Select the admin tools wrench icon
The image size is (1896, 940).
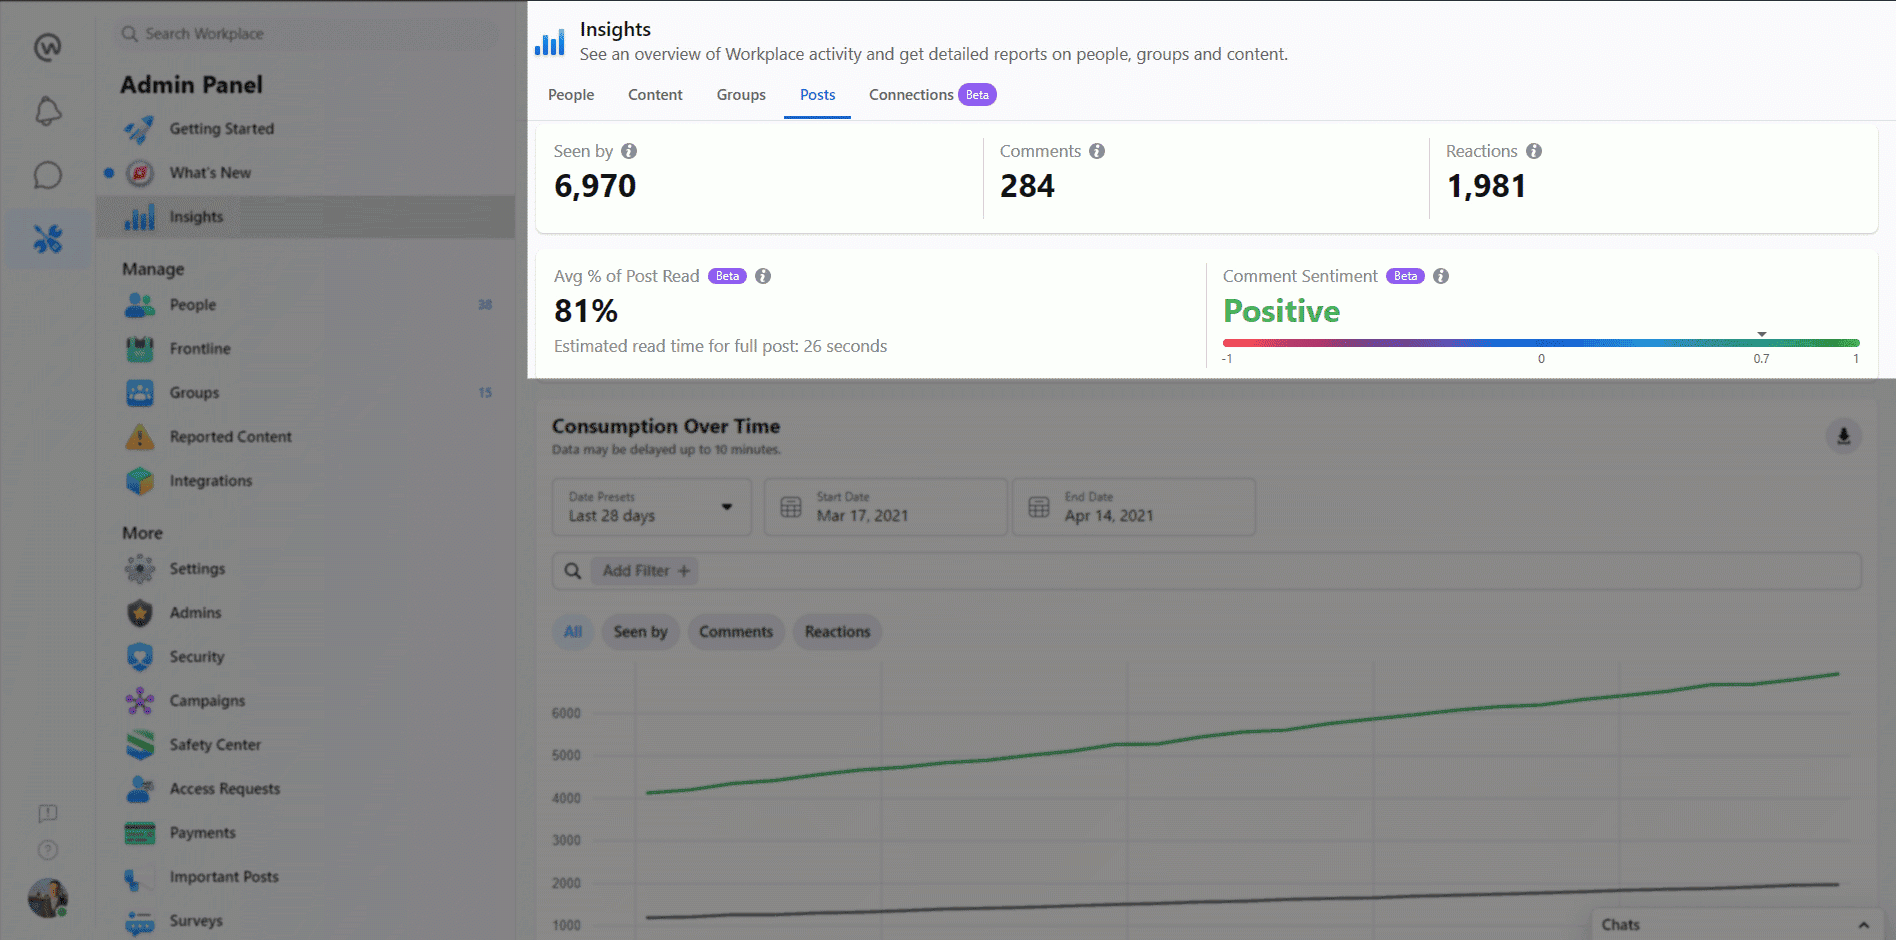[48, 238]
